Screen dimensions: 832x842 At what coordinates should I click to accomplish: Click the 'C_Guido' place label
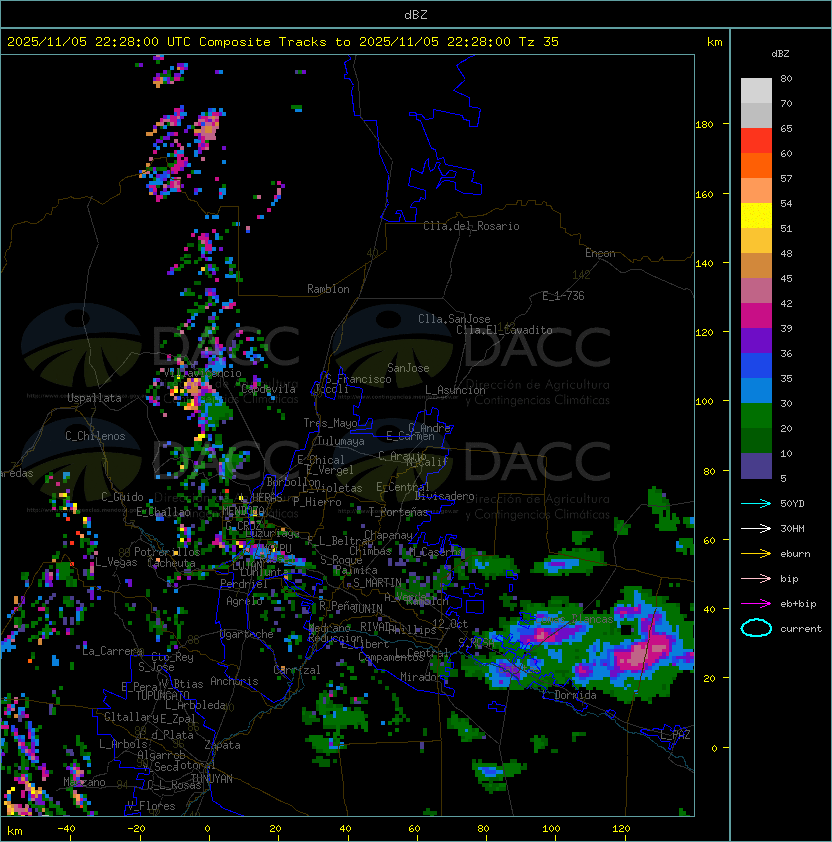pos(122,497)
